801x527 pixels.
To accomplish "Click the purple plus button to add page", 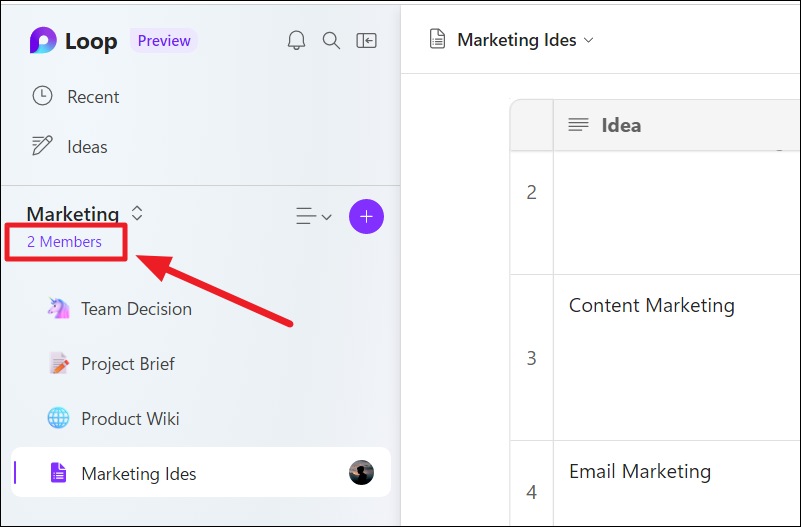I will tap(366, 217).
